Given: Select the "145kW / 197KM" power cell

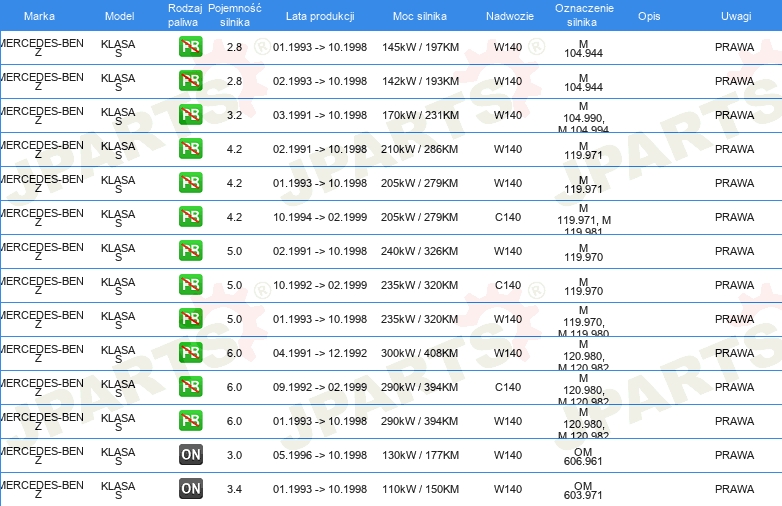Looking at the screenshot, I should click(x=420, y=47).
